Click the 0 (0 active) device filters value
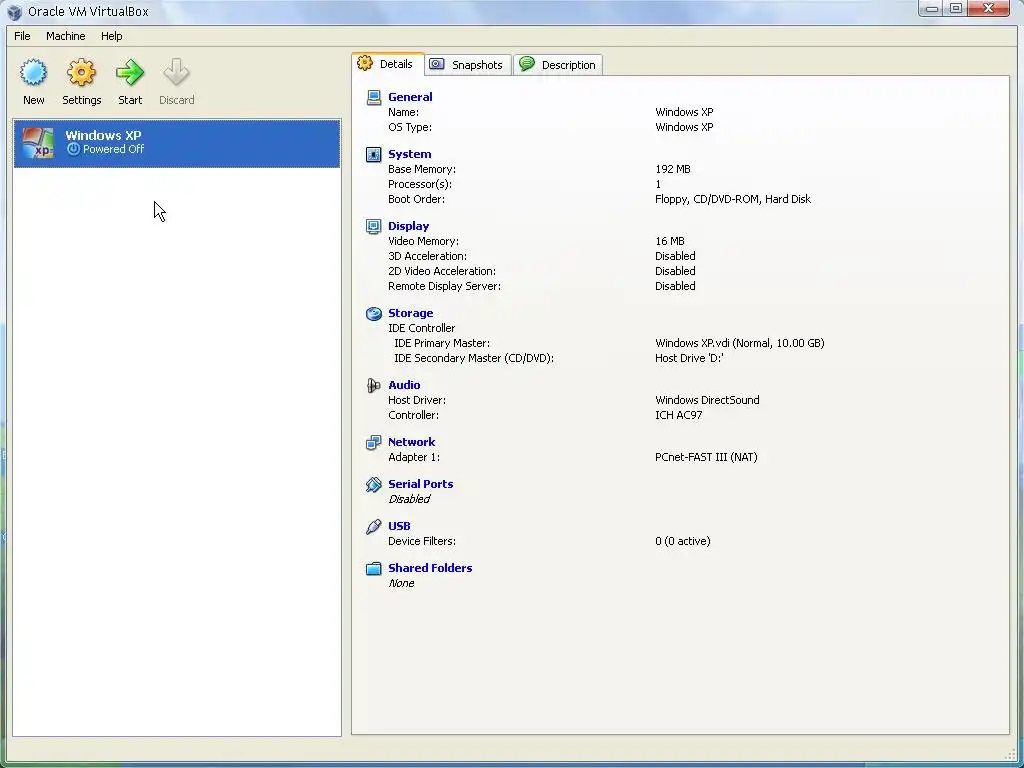Viewport: 1024px width, 768px height. pos(682,541)
